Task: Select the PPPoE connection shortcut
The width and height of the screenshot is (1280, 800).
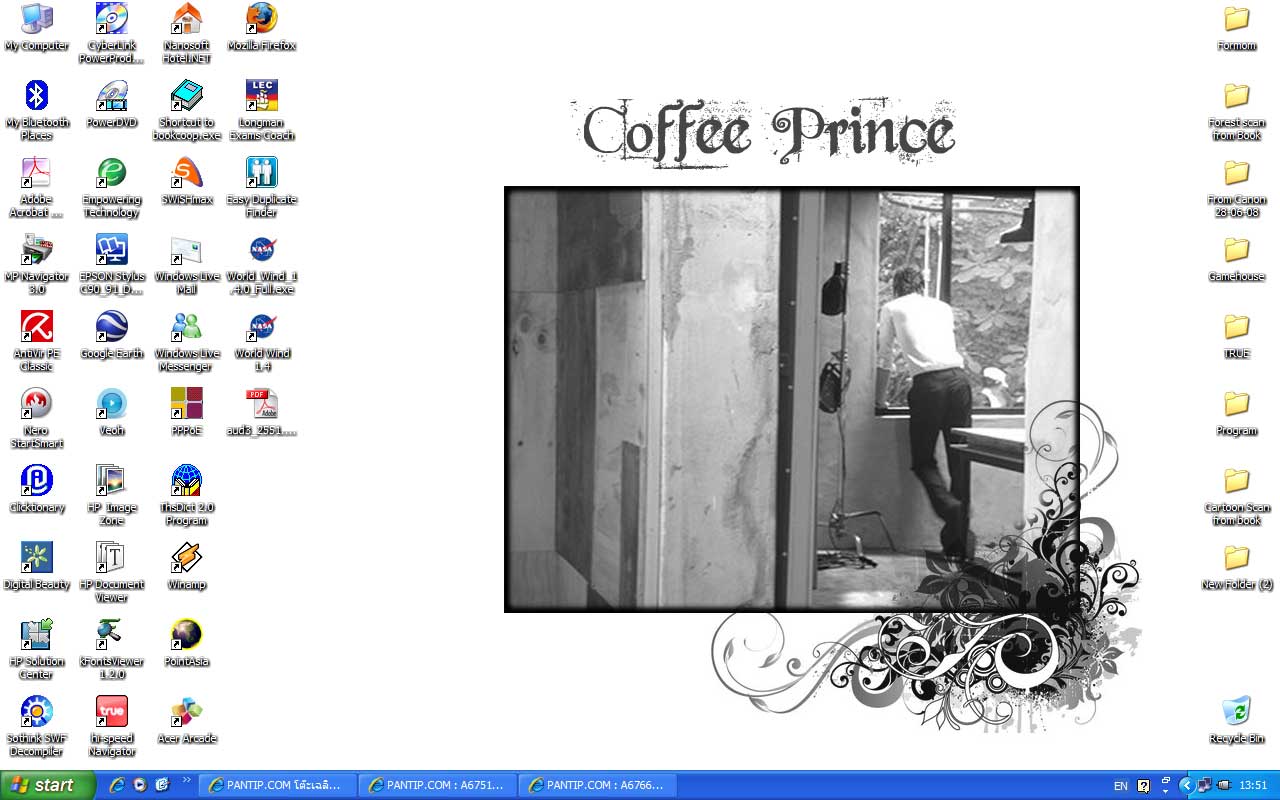Action: (187, 412)
